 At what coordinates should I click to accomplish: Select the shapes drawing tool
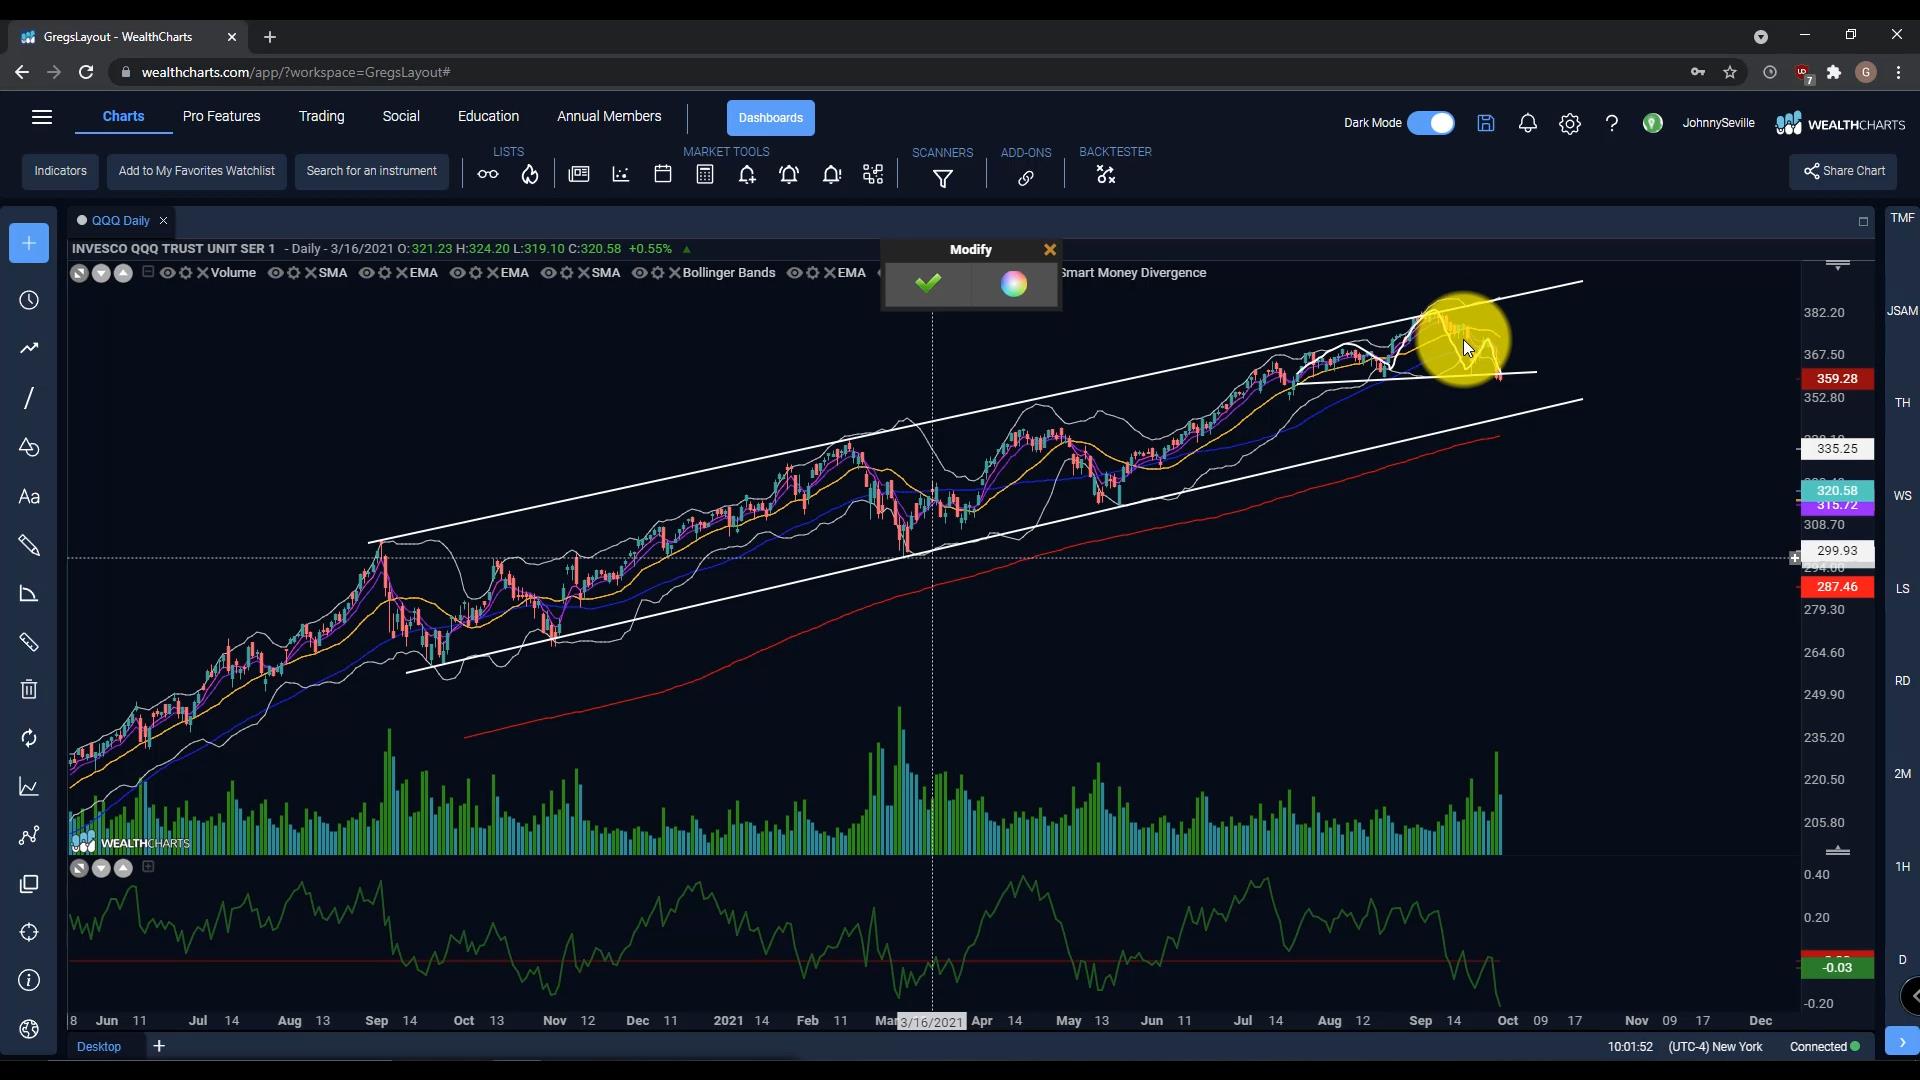29,447
